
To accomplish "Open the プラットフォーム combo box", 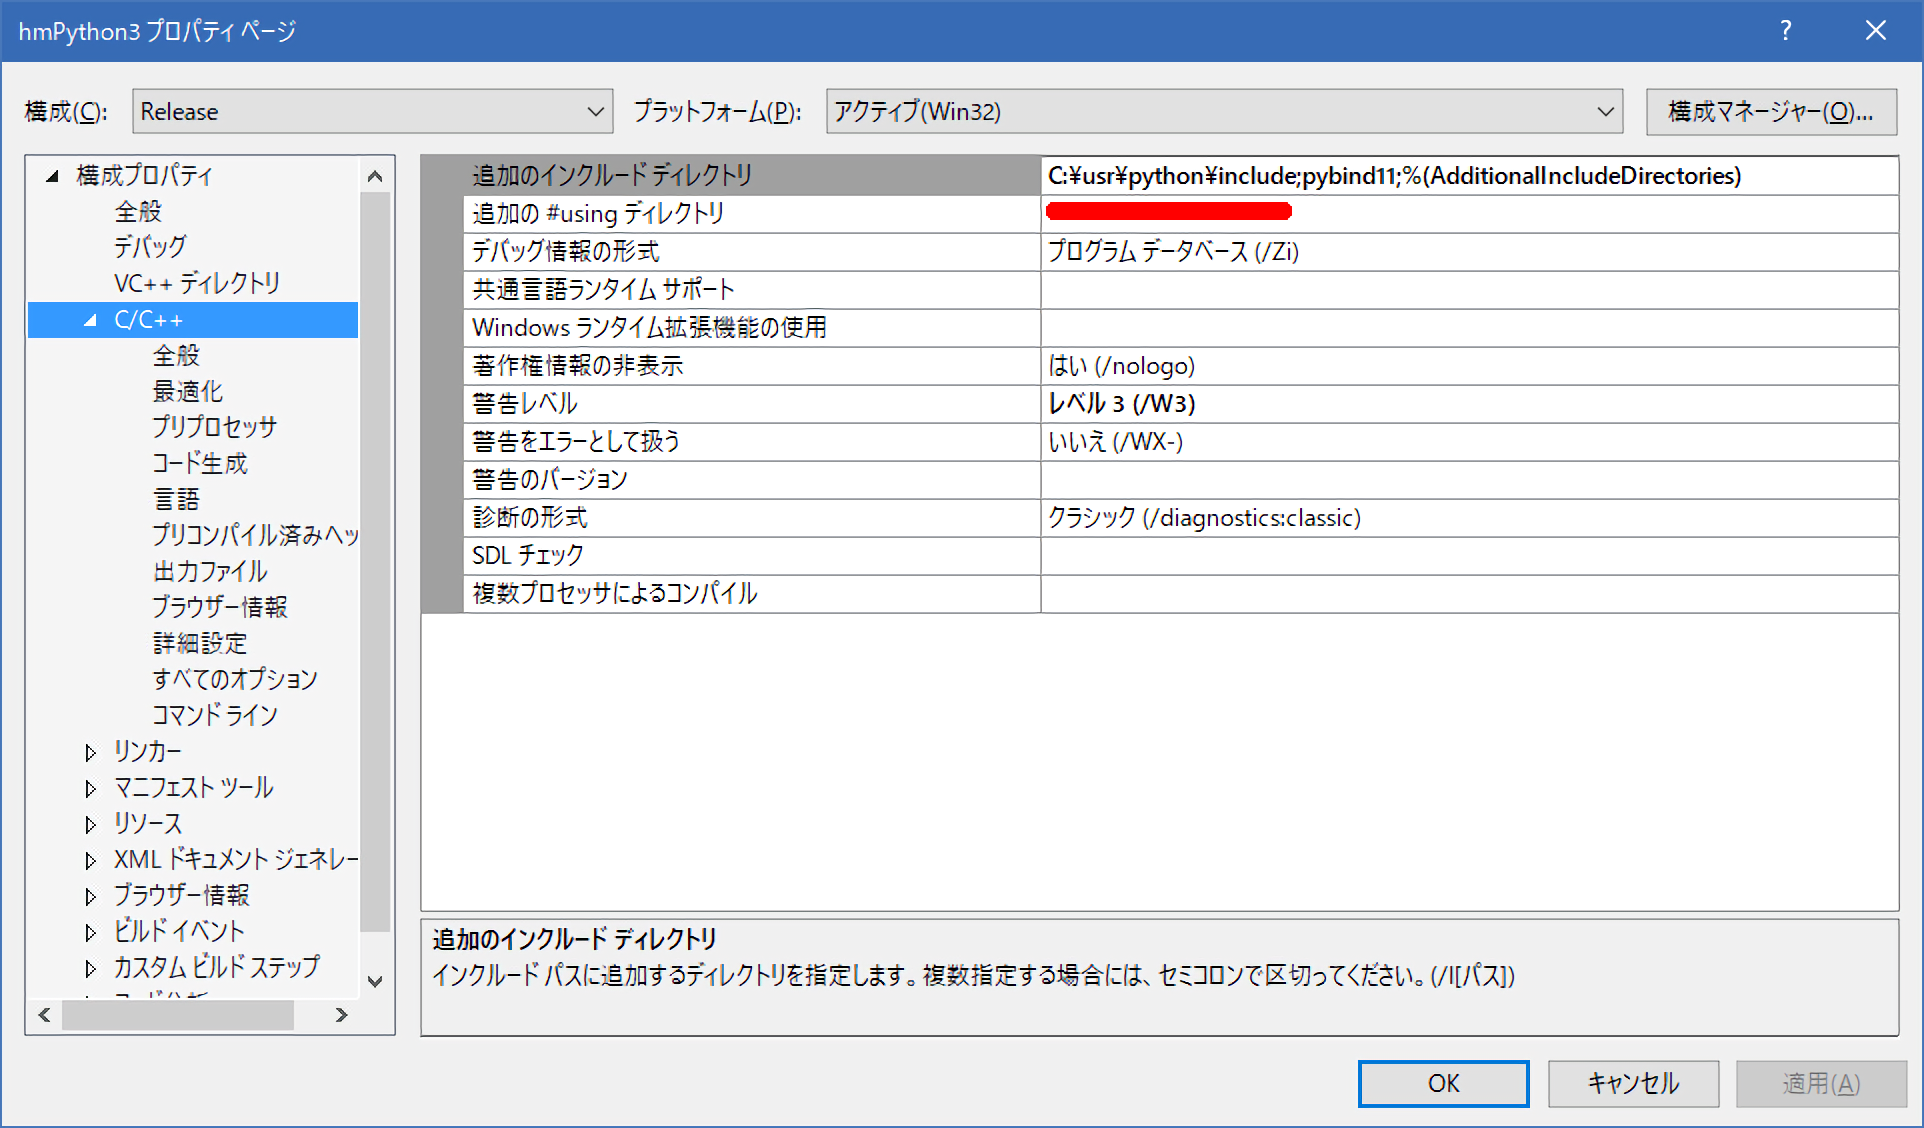I will (x=1223, y=112).
